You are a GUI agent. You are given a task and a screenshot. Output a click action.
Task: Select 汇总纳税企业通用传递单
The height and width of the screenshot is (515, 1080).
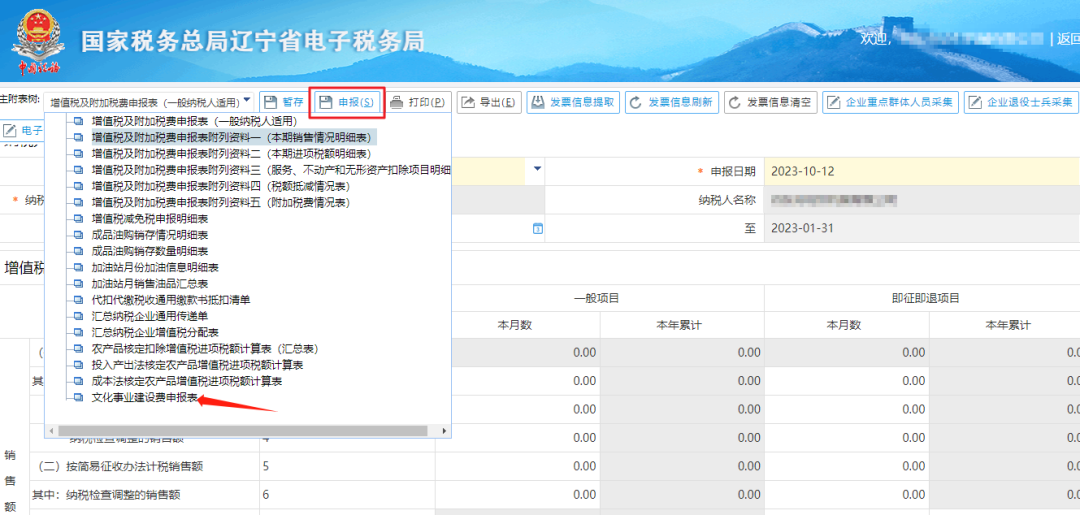tap(149, 315)
